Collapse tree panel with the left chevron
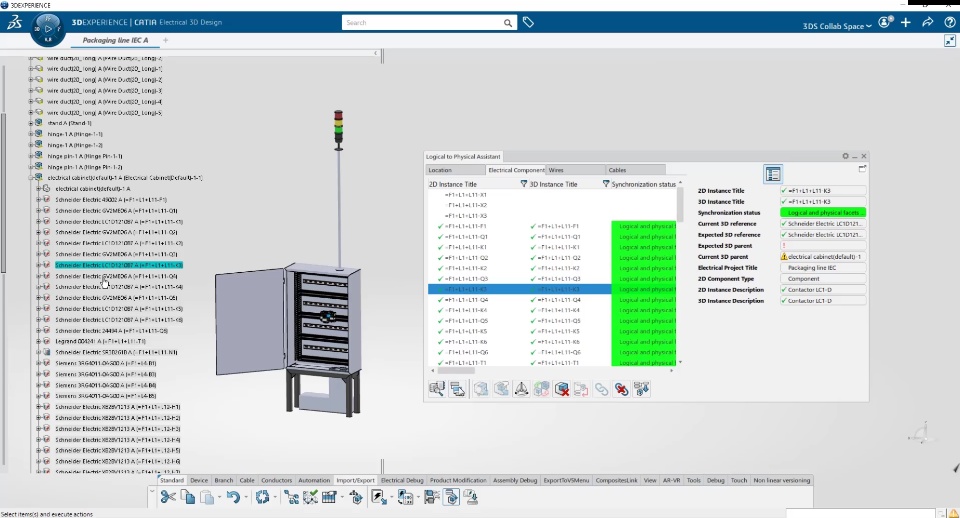This screenshot has width=960, height=518. pyautogui.click(x=375, y=53)
